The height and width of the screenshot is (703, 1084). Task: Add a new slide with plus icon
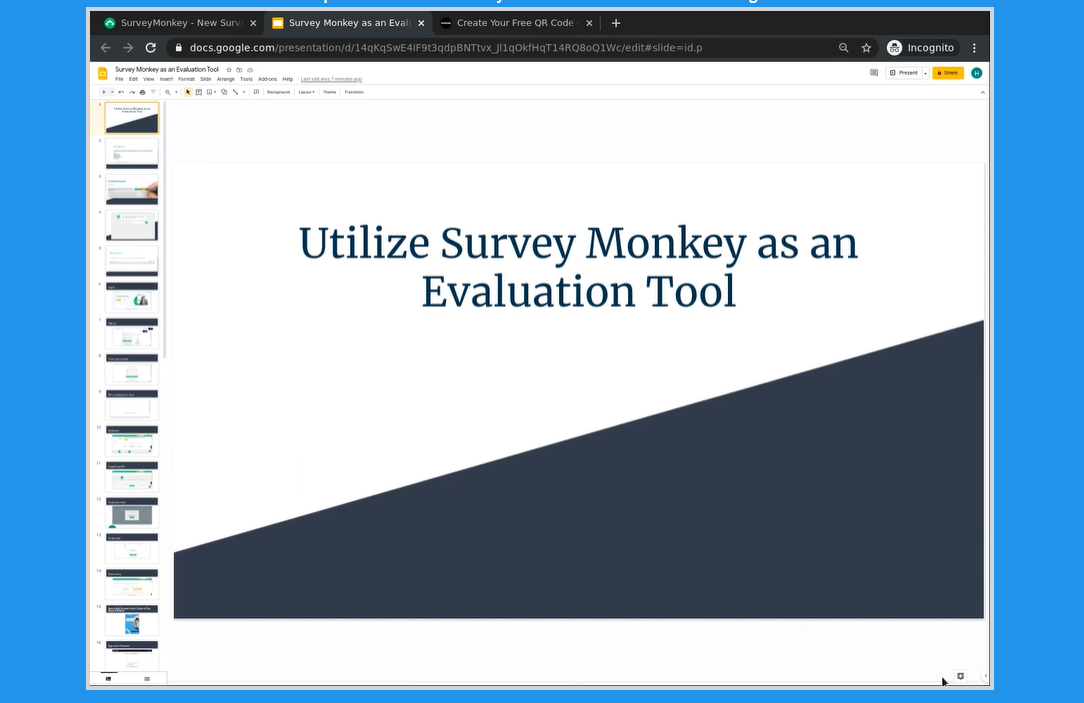104,92
